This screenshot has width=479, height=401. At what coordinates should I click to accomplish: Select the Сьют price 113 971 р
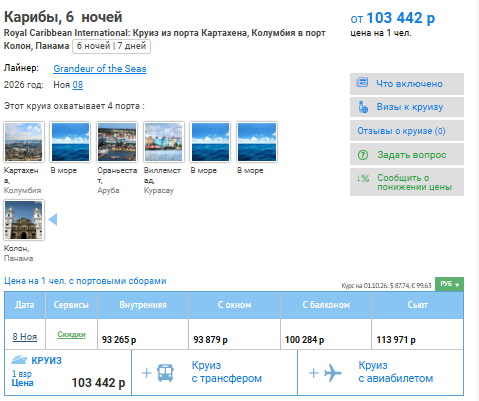396,340
